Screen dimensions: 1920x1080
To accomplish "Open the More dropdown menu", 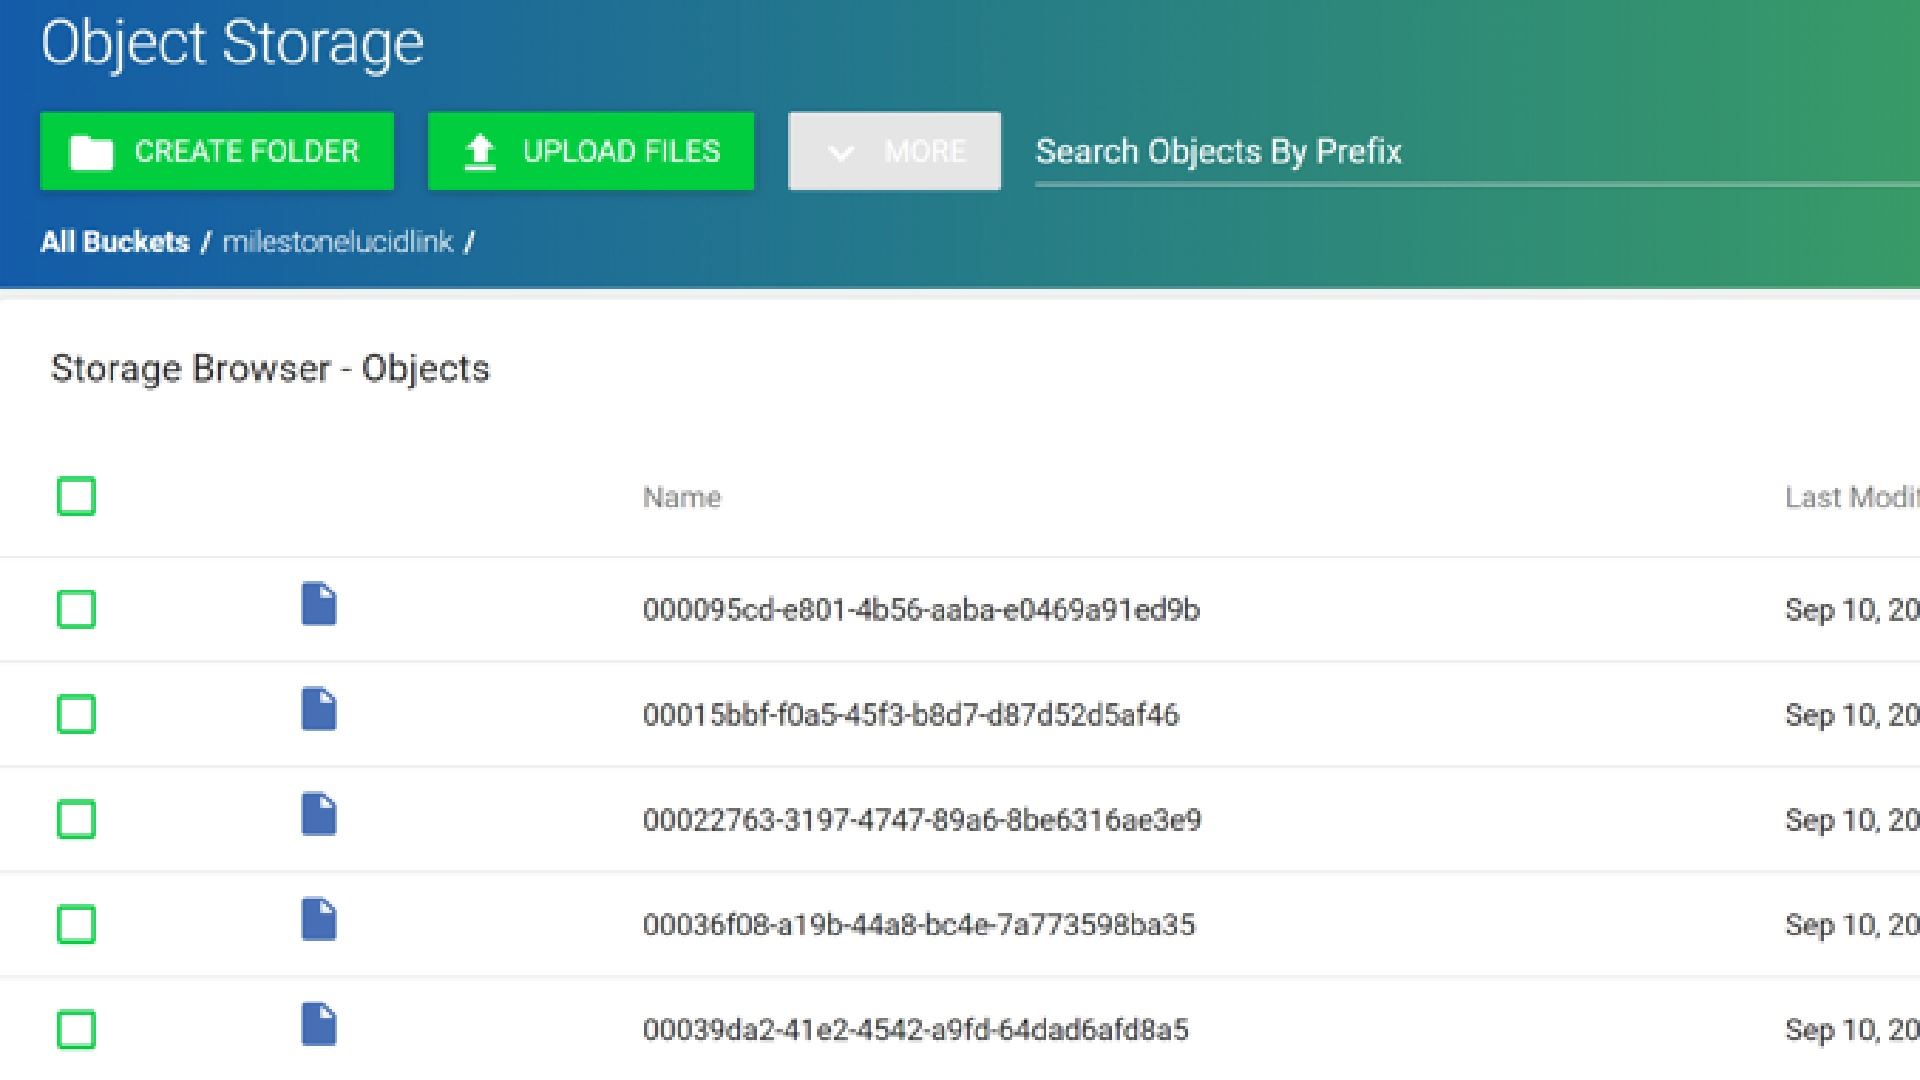I will click(x=894, y=151).
